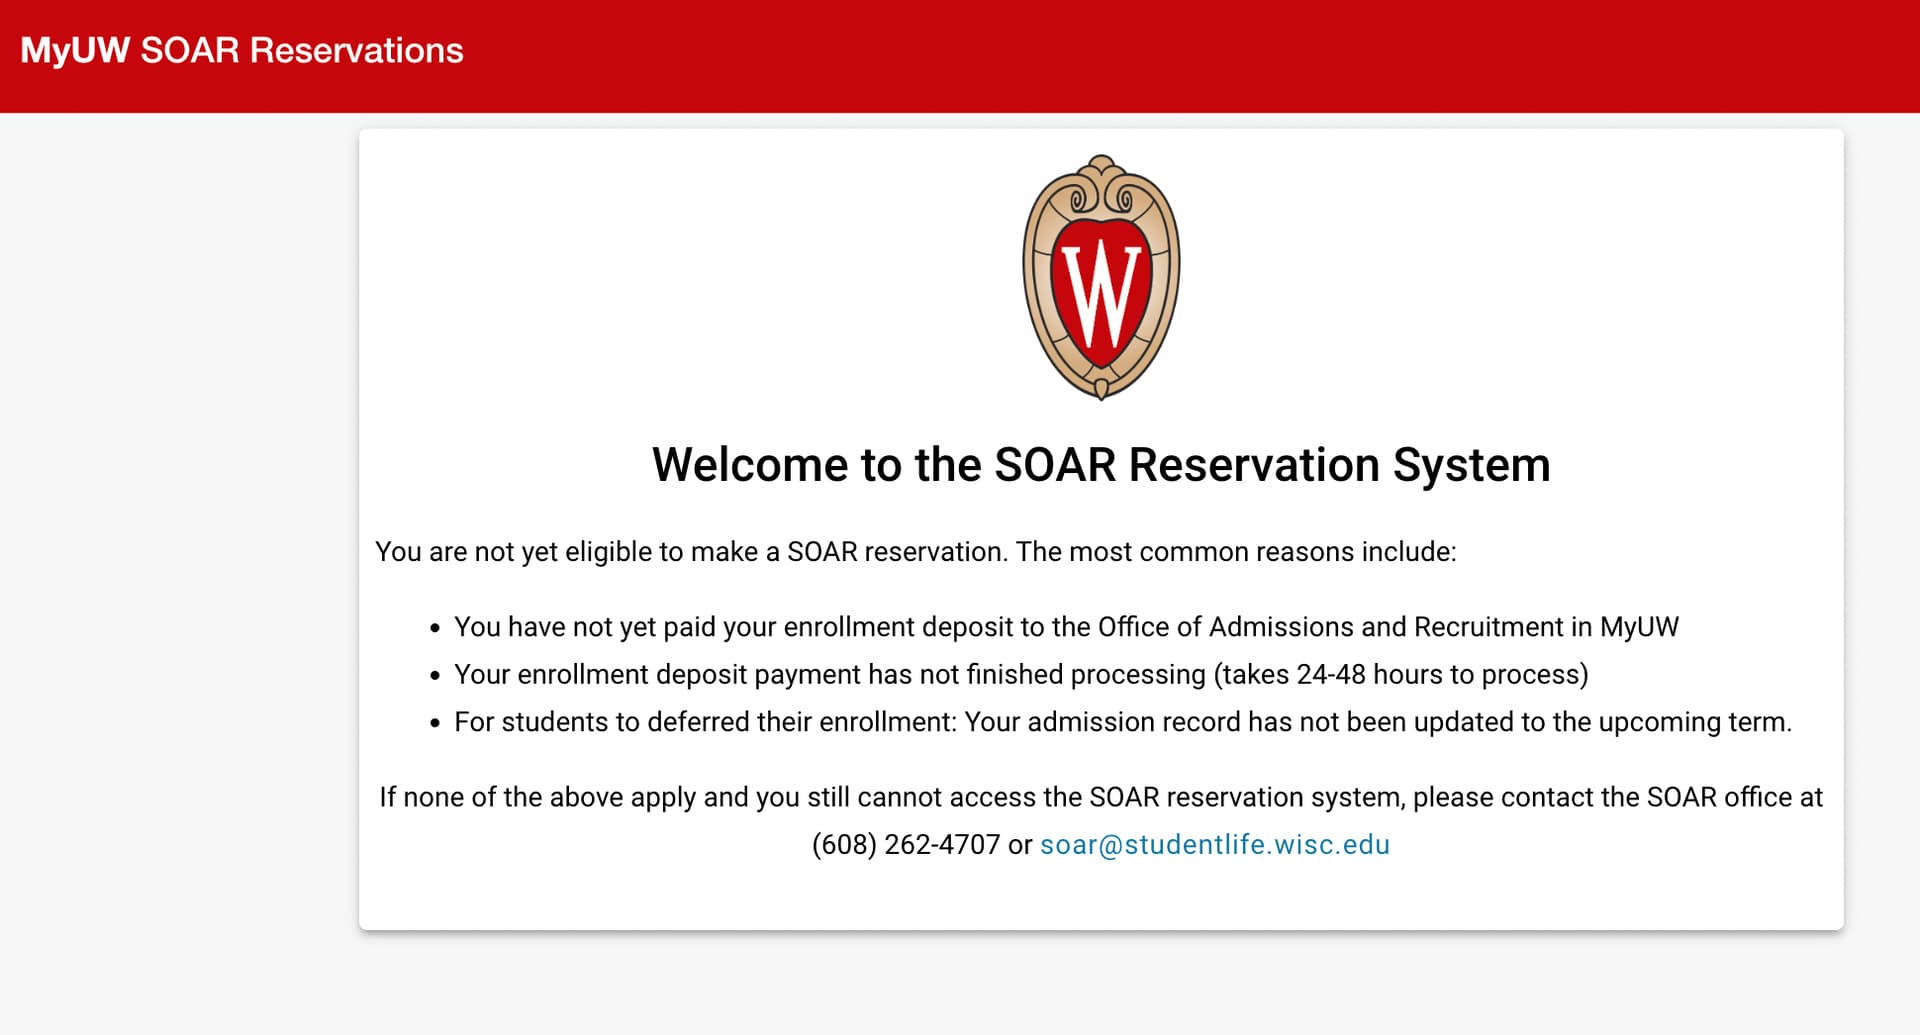The width and height of the screenshot is (1920, 1035).
Task: Select the bullet about deferred enrollment
Action: 1123,722
